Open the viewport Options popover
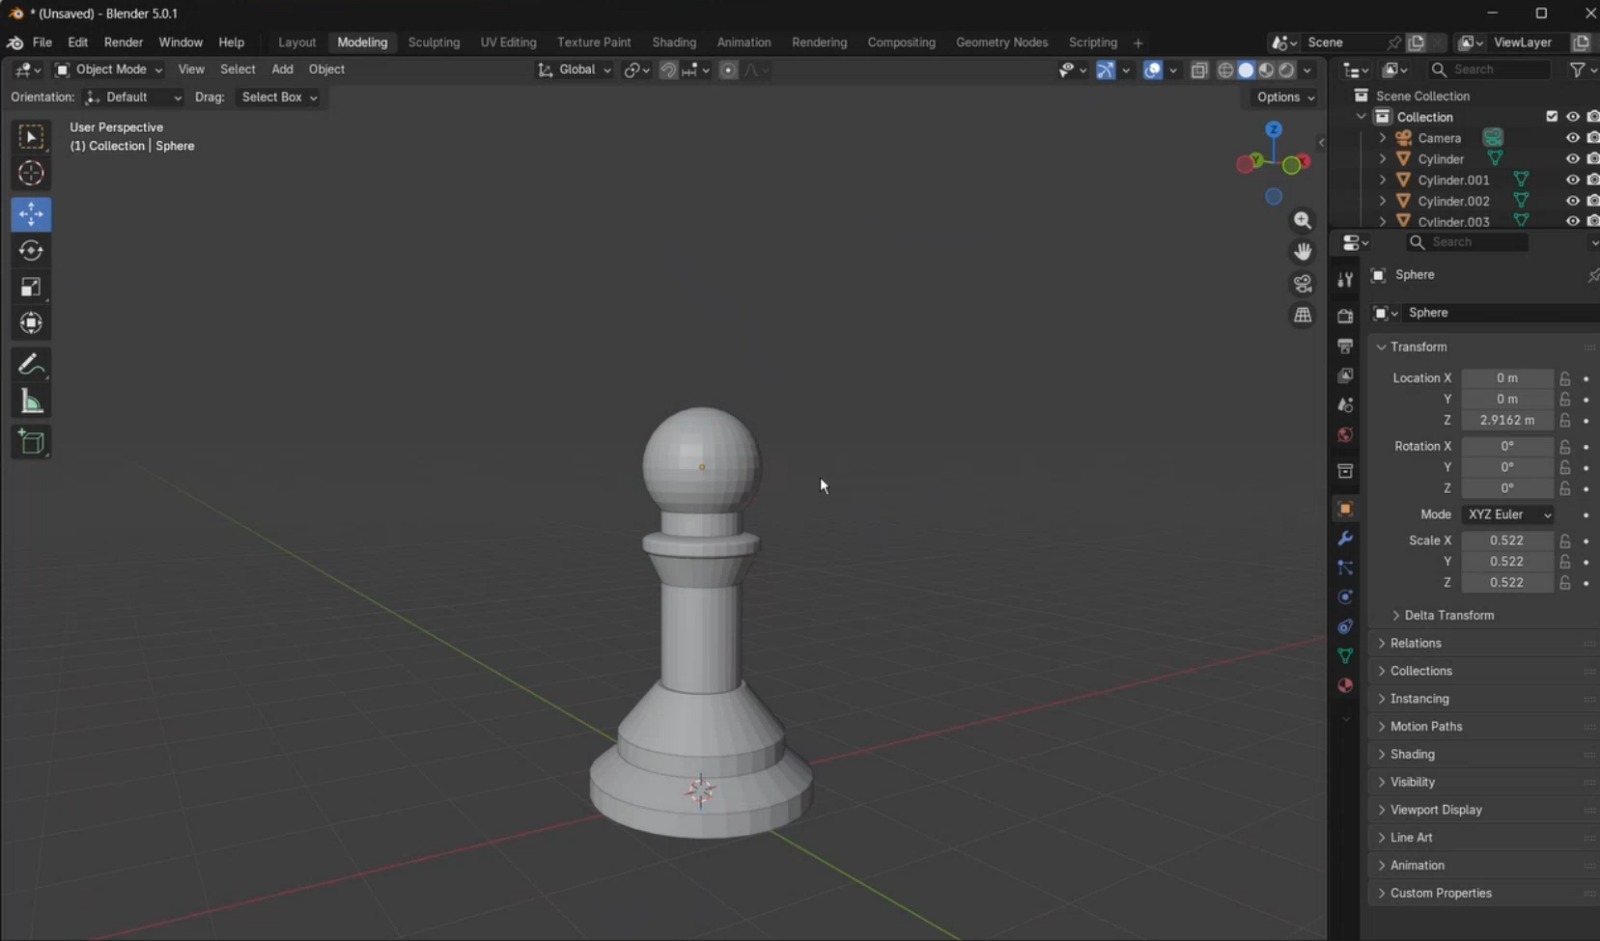Screen dimensions: 1600x941 [x=1283, y=97]
